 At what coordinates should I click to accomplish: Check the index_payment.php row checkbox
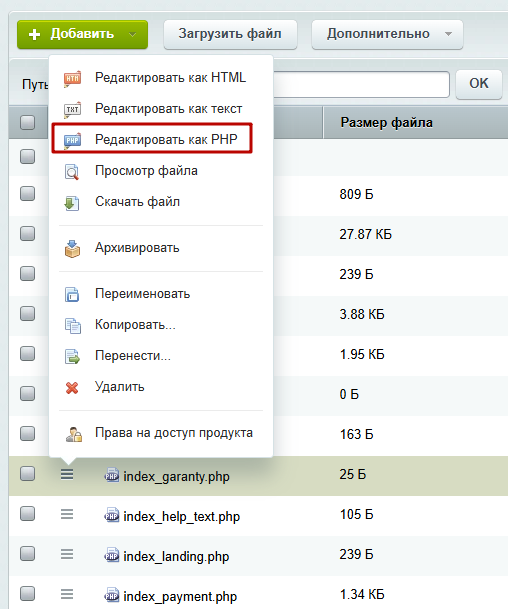(x=28, y=593)
